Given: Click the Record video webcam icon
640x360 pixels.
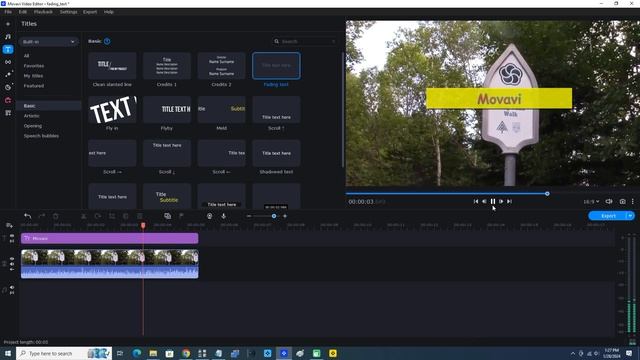Looking at the screenshot, I should [x=209, y=216].
